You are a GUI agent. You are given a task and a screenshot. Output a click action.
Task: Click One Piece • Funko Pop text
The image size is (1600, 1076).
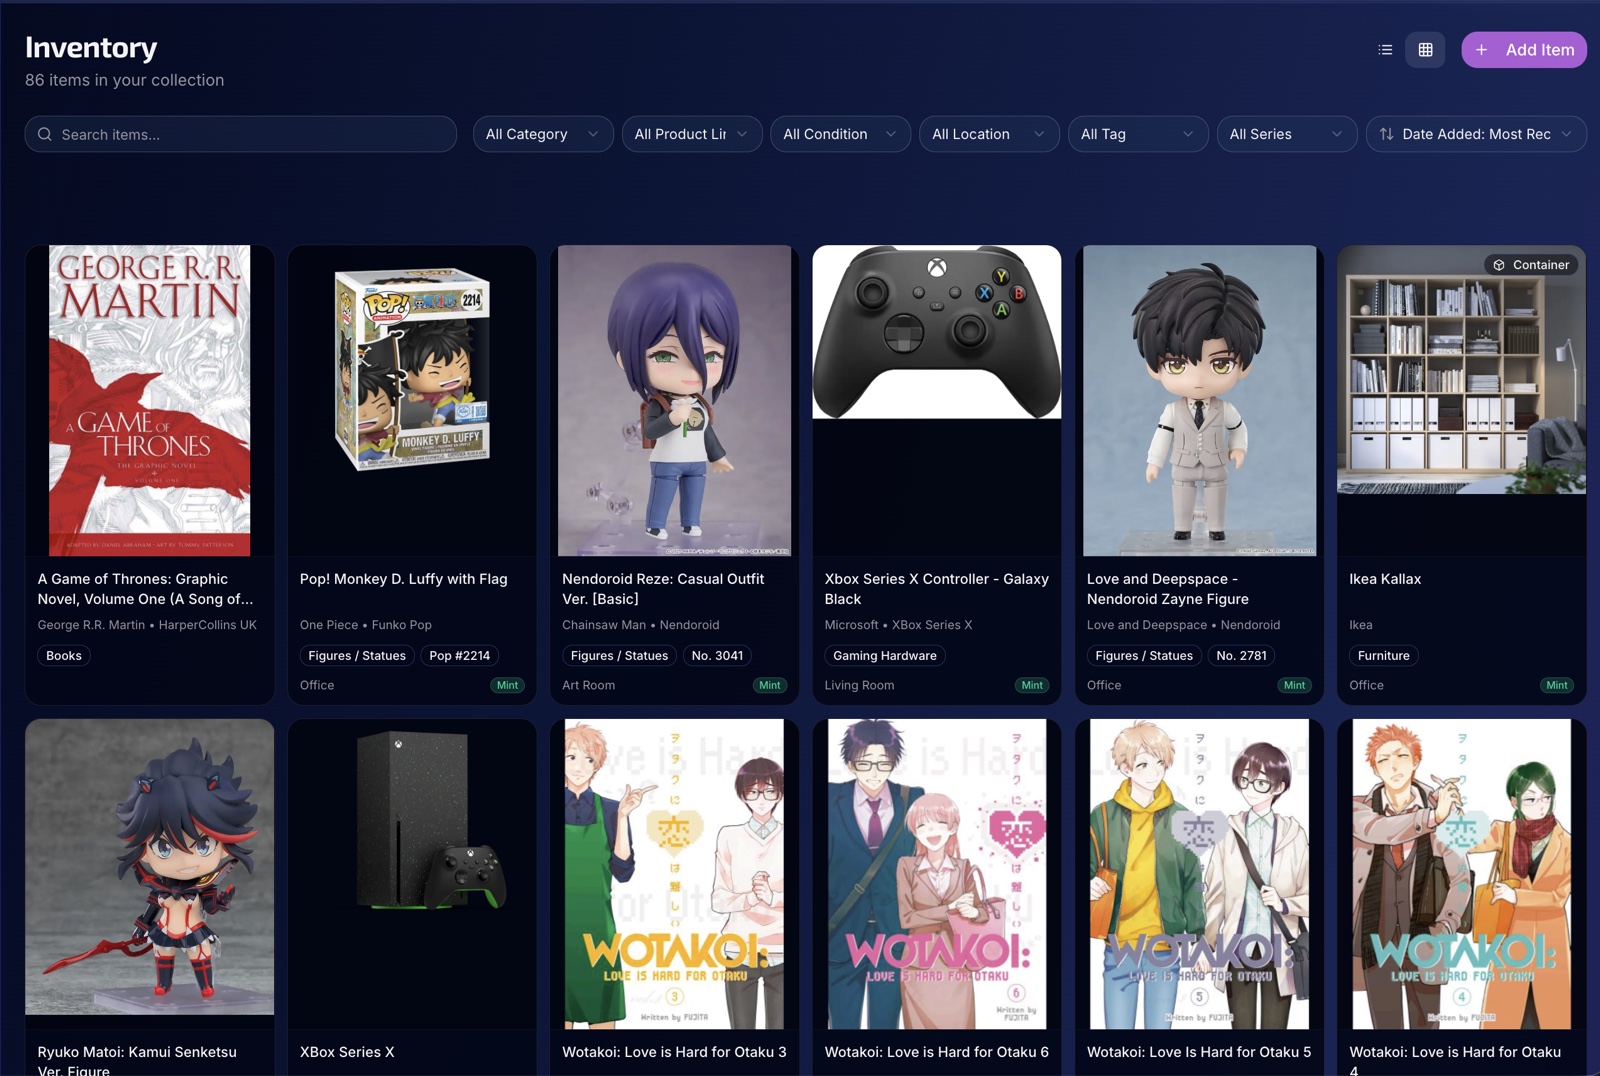coord(366,625)
